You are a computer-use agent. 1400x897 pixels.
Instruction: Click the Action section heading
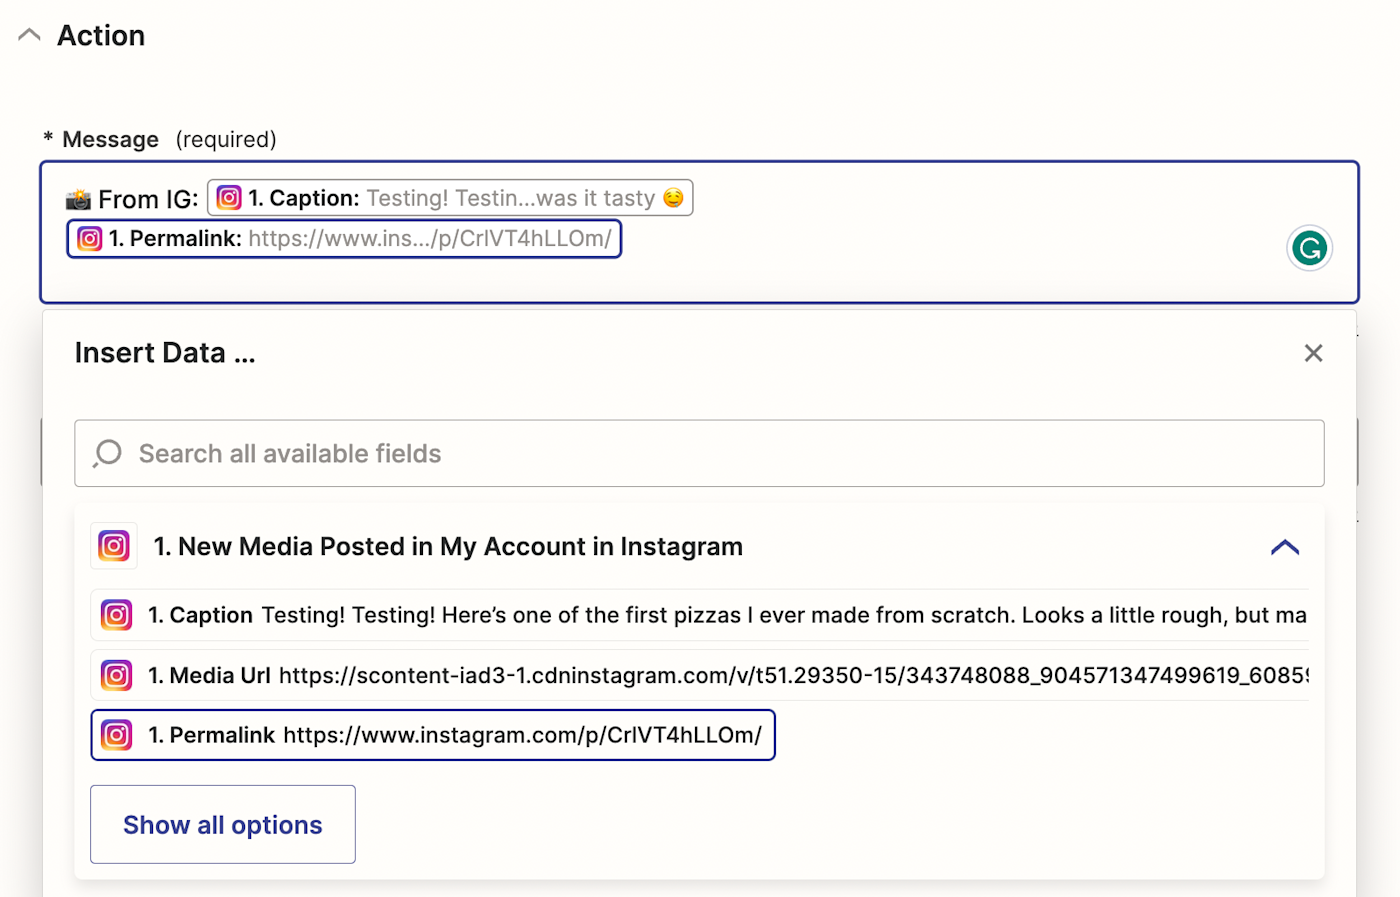(101, 36)
